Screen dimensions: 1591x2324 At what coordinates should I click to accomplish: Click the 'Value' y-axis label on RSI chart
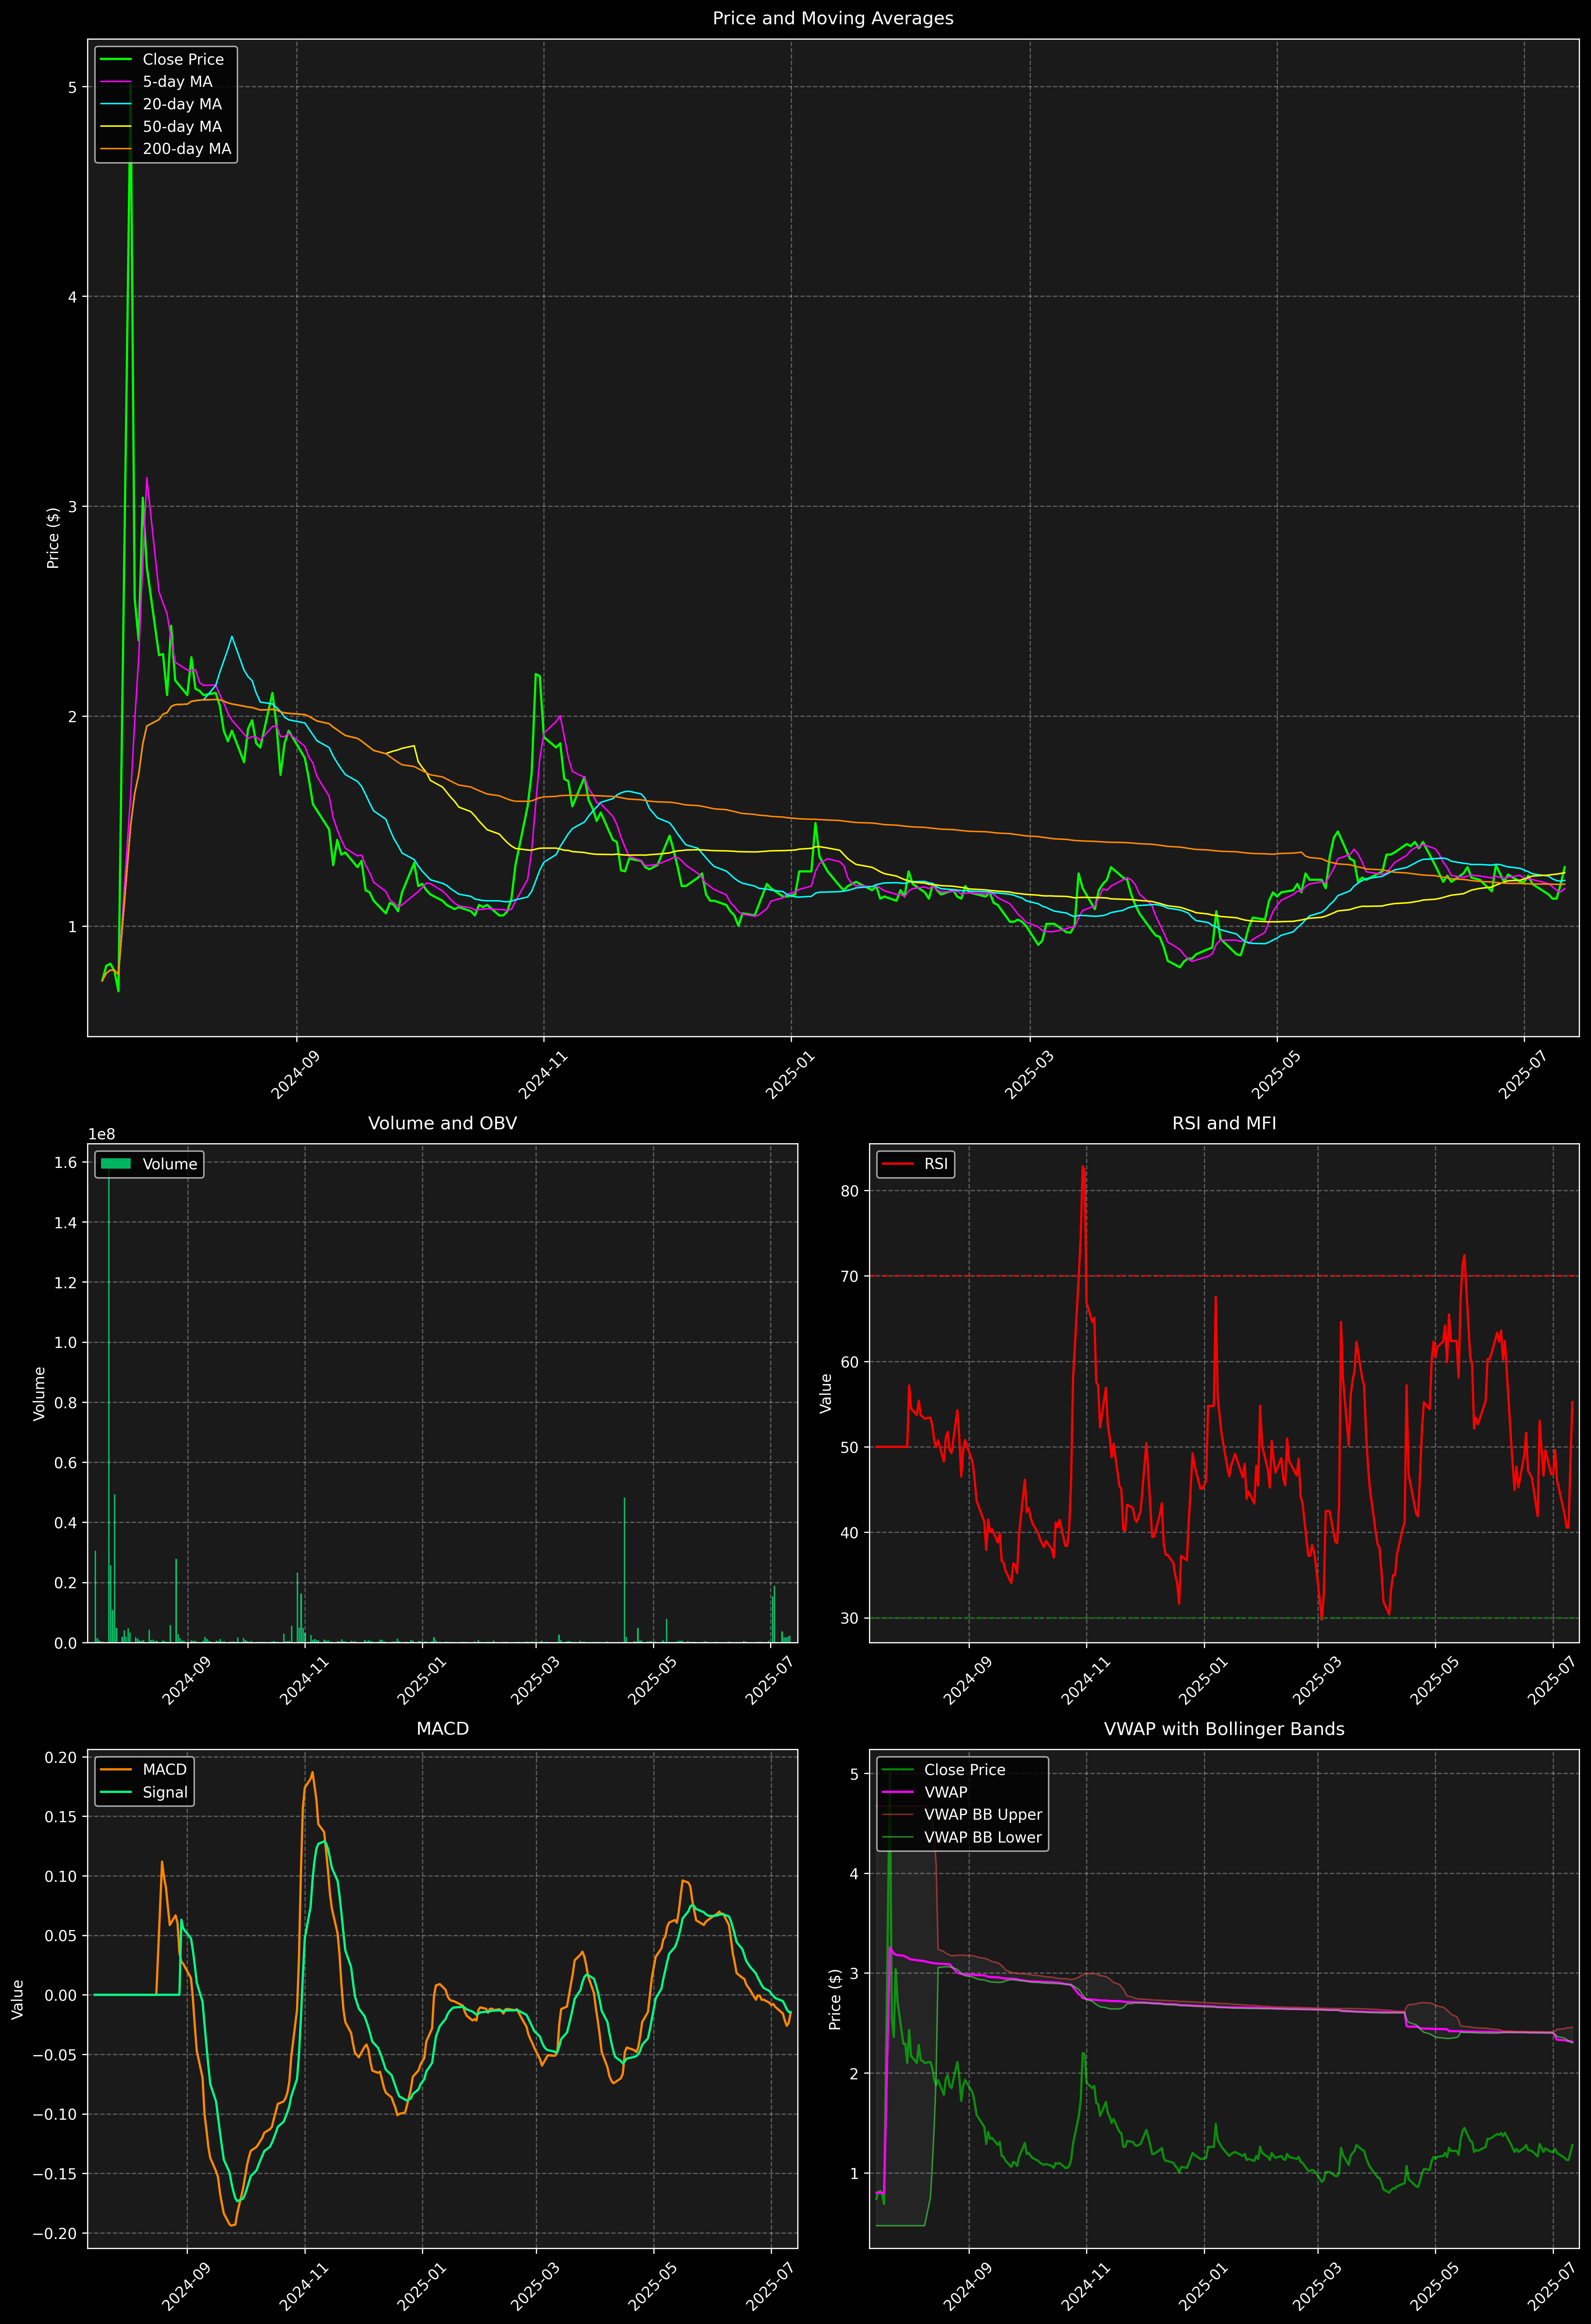tap(826, 1393)
